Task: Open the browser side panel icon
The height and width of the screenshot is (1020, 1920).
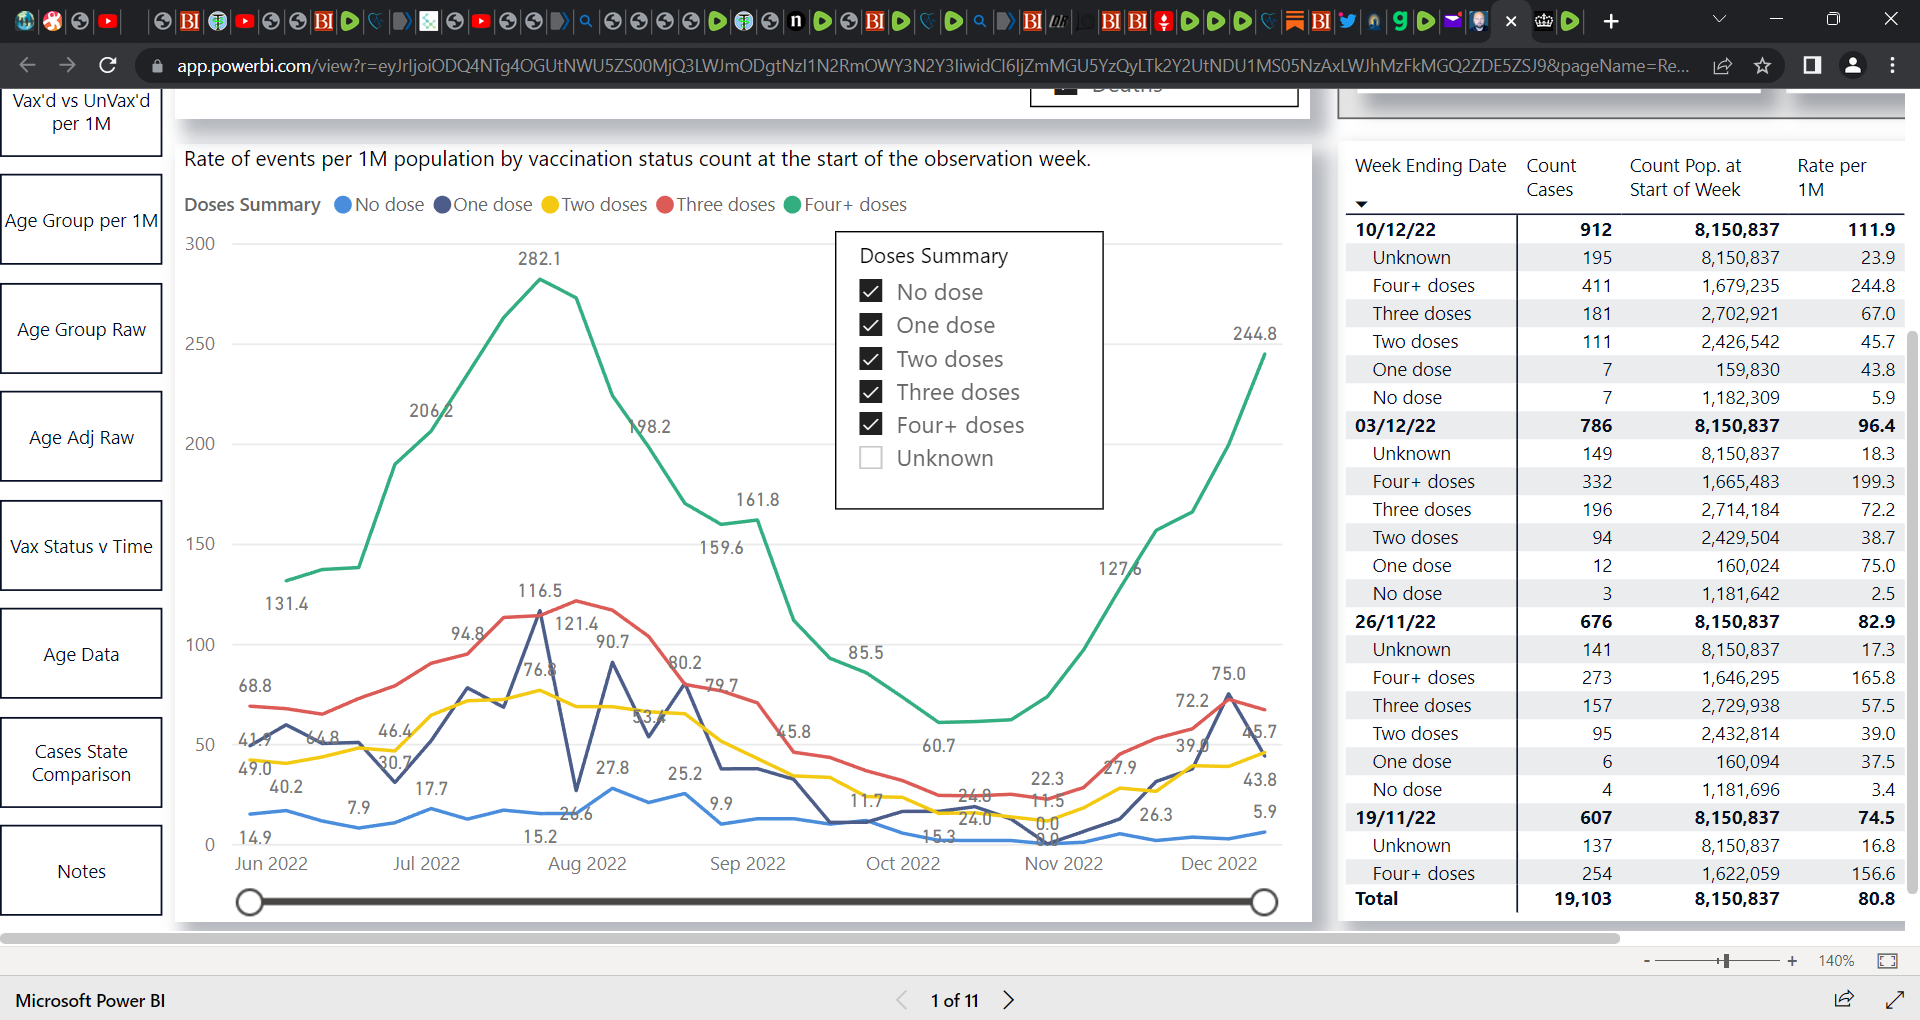Action: point(1812,66)
